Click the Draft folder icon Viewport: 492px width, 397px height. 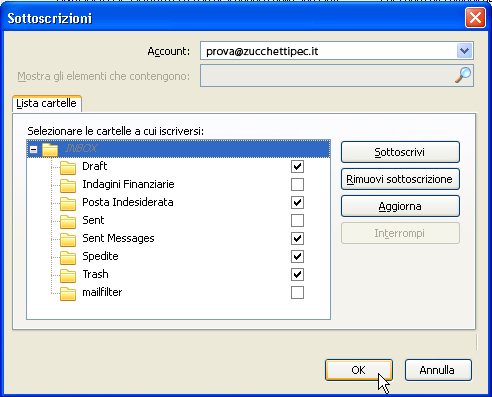[x=68, y=168]
